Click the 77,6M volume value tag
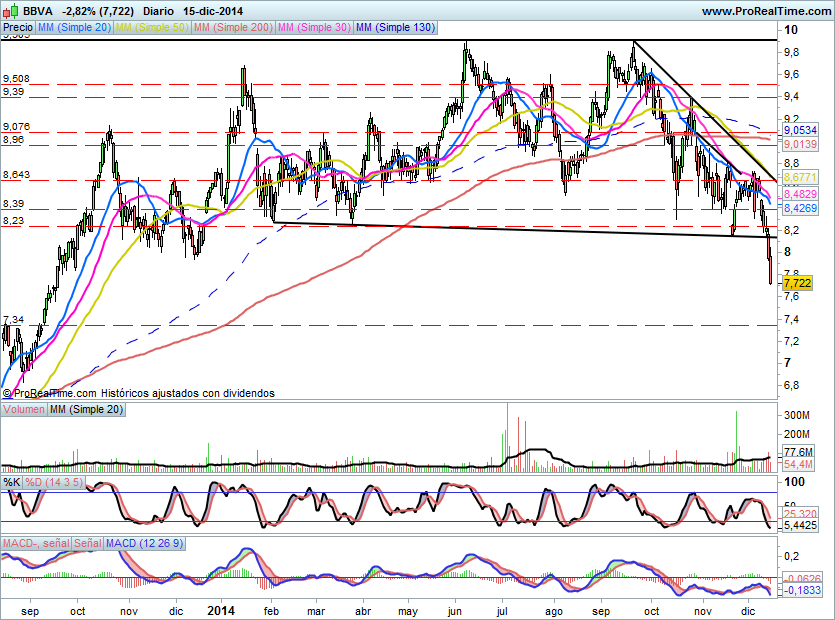 coord(798,452)
